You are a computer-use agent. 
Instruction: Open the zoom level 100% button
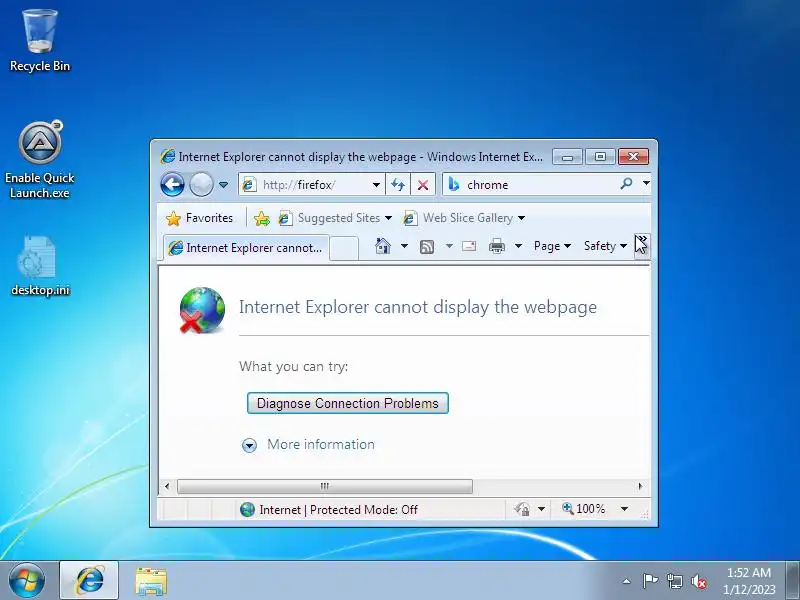coord(583,509)
